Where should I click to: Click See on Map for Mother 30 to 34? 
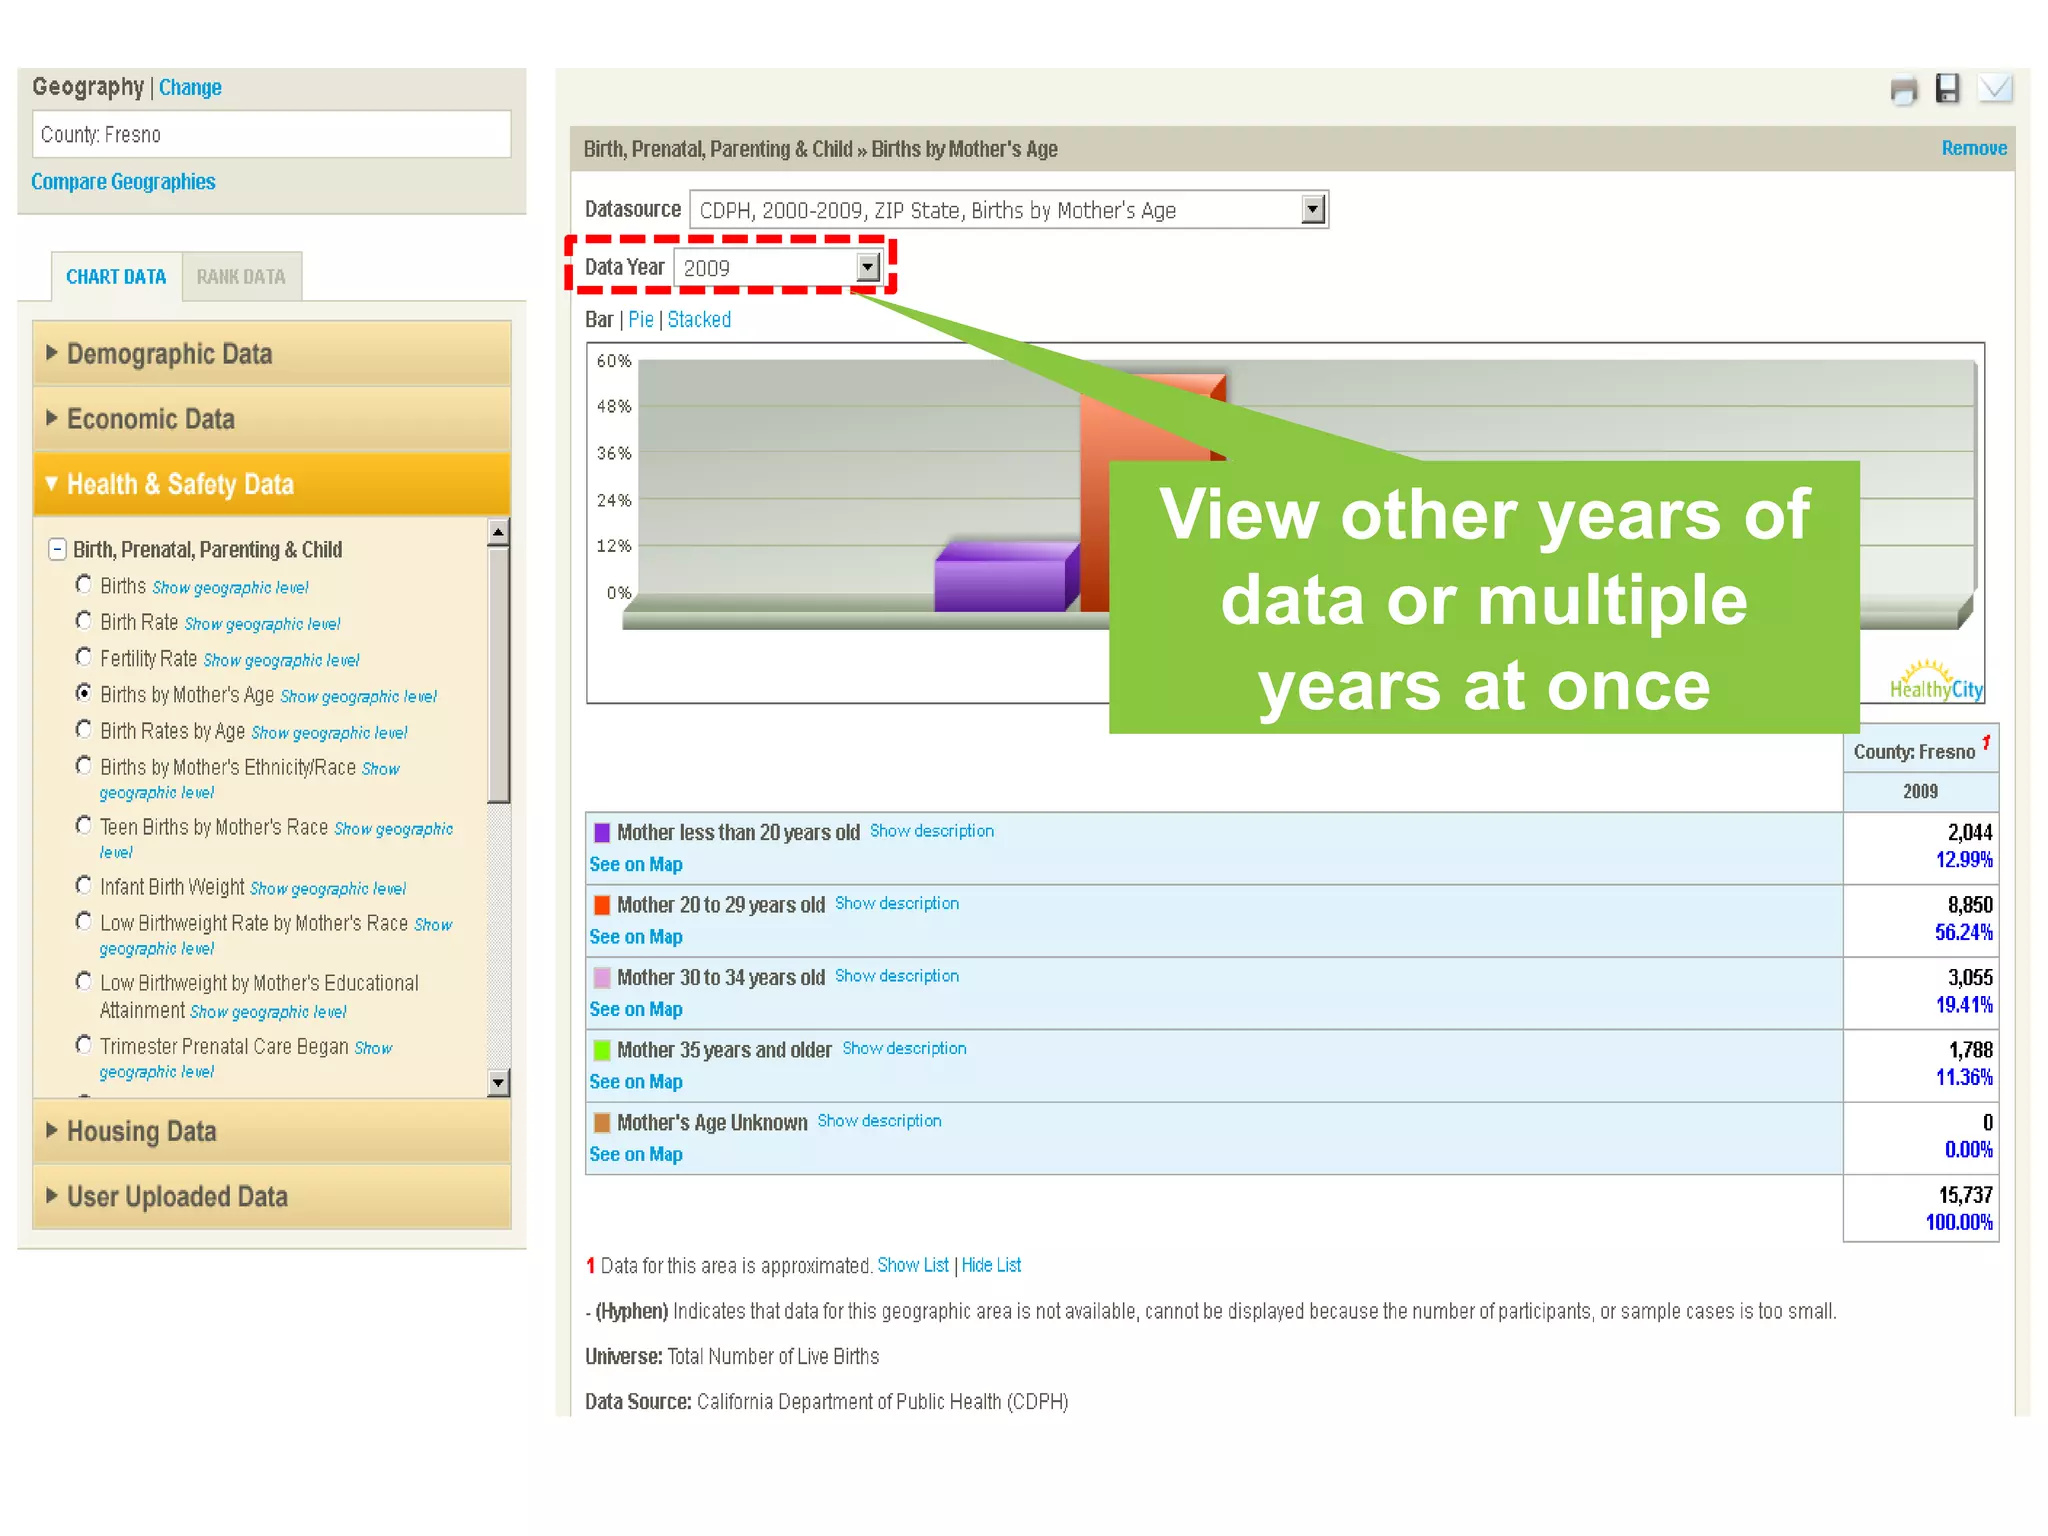pos(636,1010)
